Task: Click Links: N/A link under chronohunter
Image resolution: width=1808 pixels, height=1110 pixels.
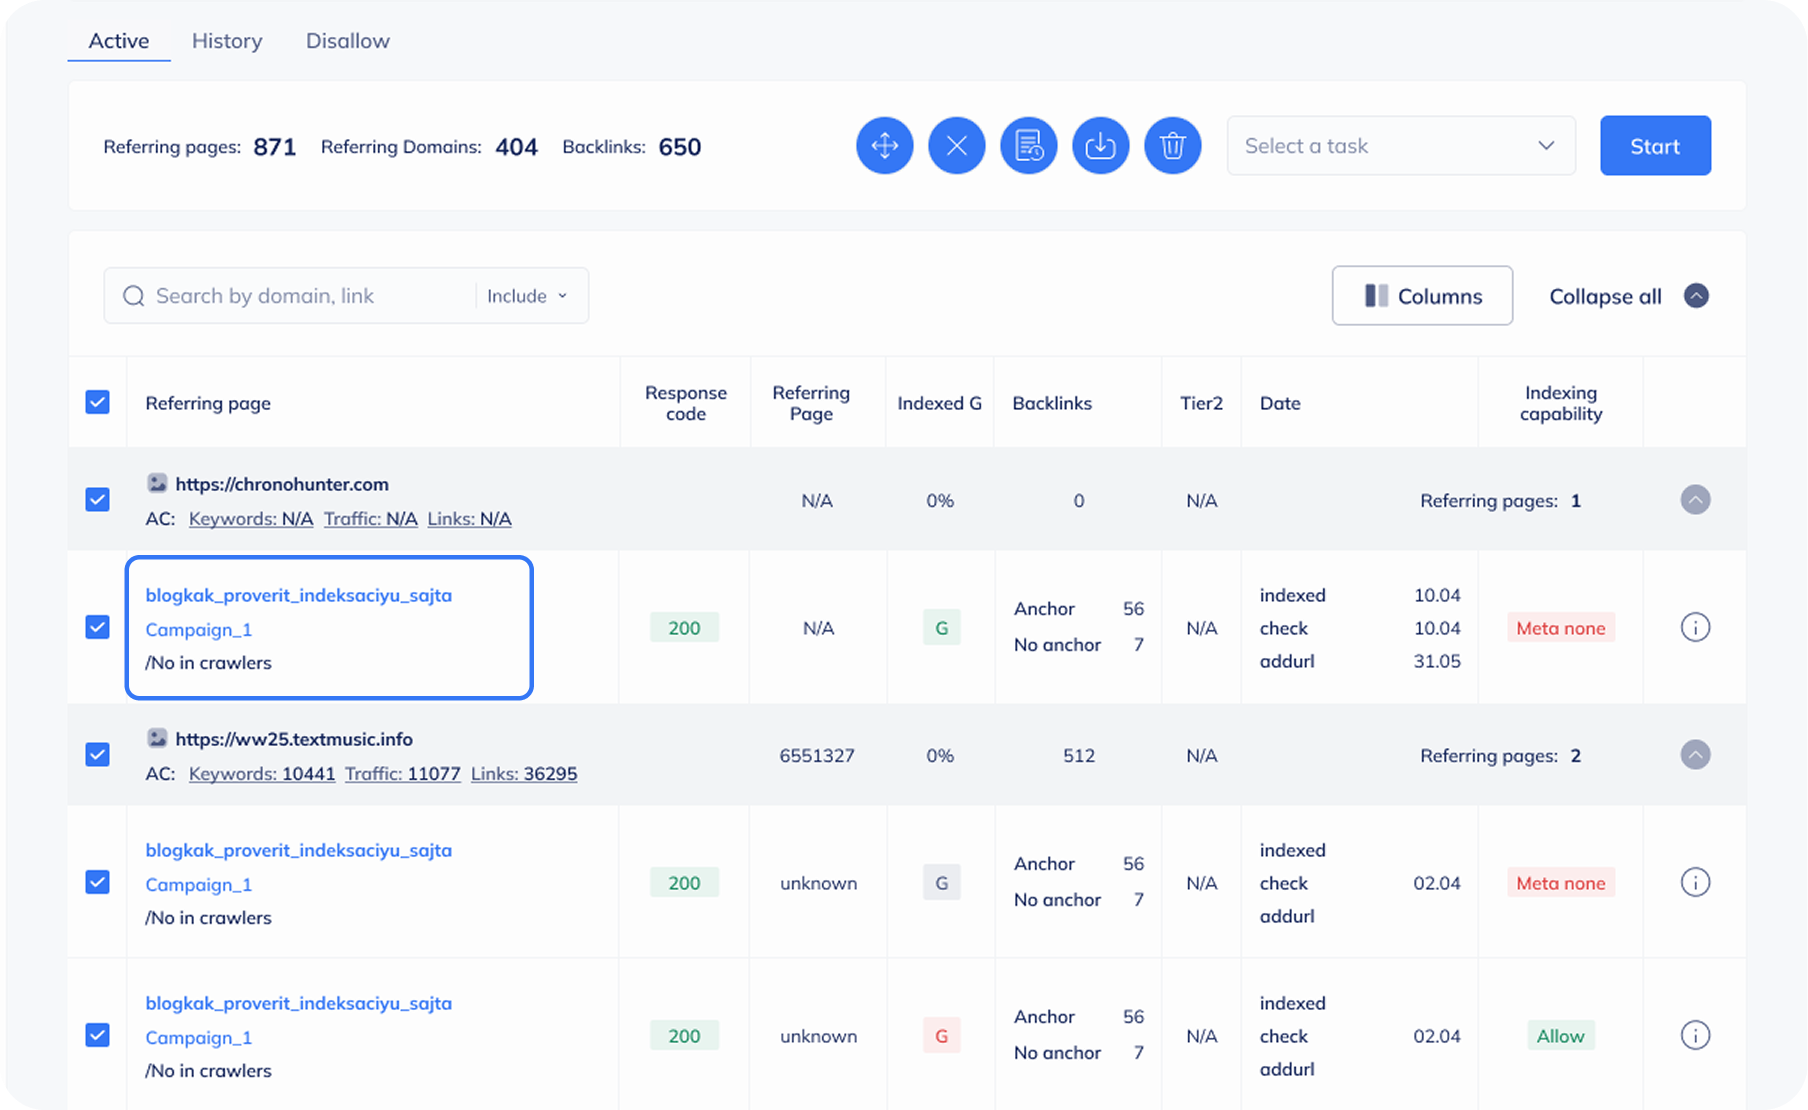Action: pyautogui.click(x=469, y=519)
